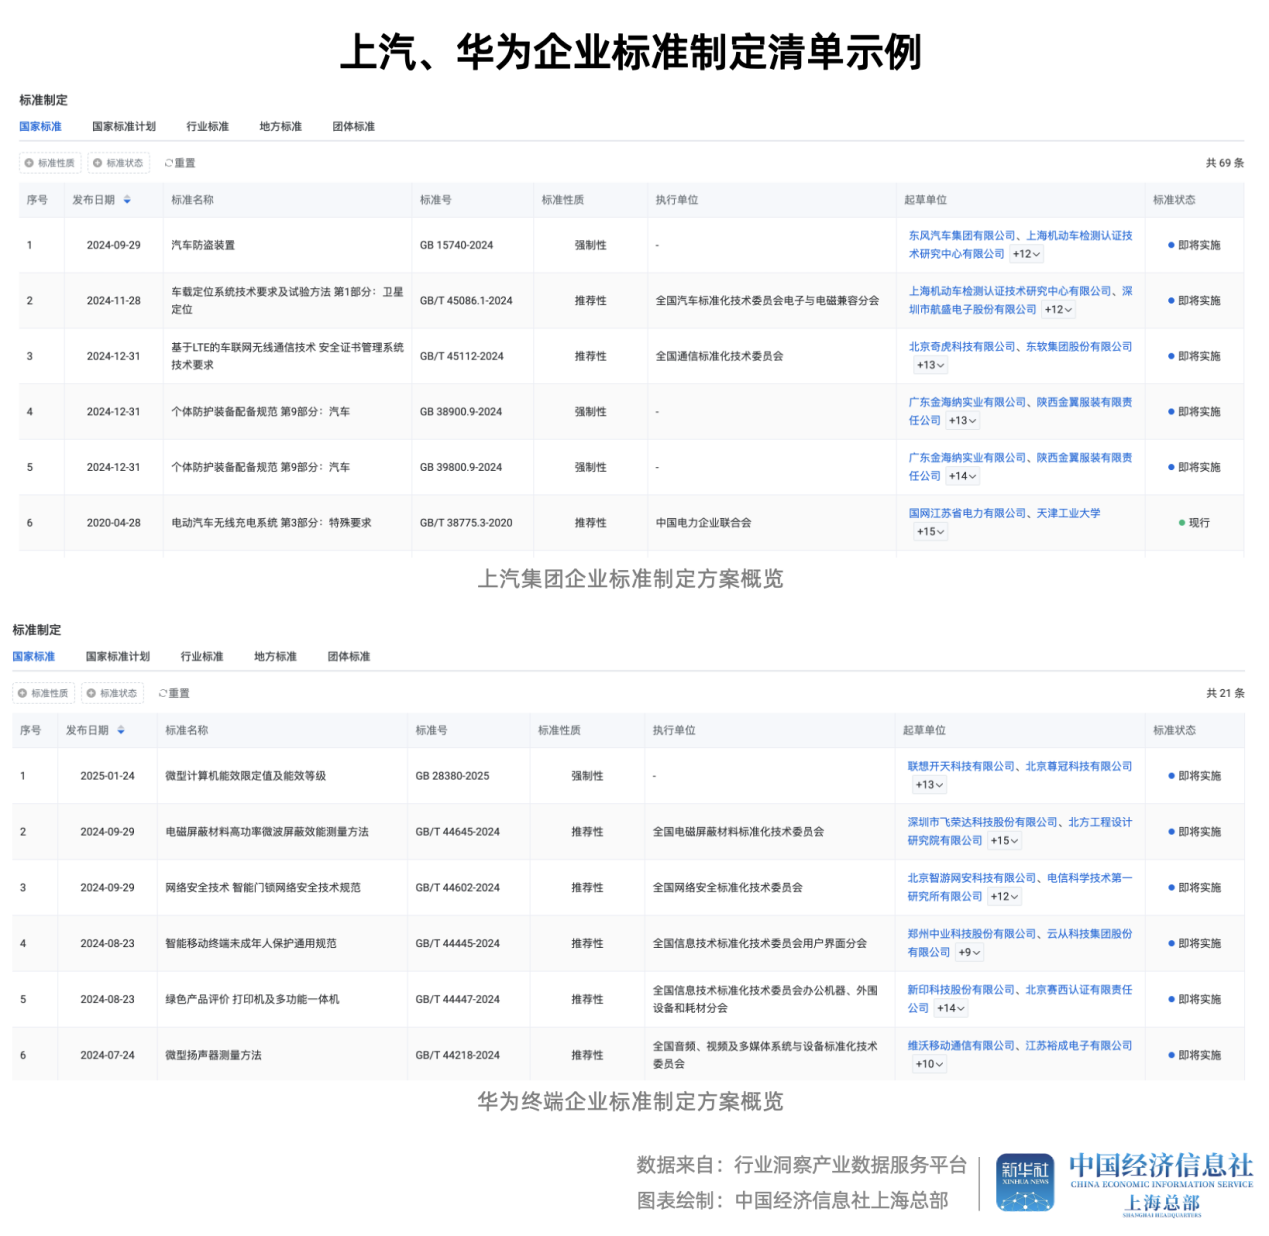Expand the +12 drafting units for 汽车防盗装置
1269x1236 pixels.
(x=1025, y=253)
